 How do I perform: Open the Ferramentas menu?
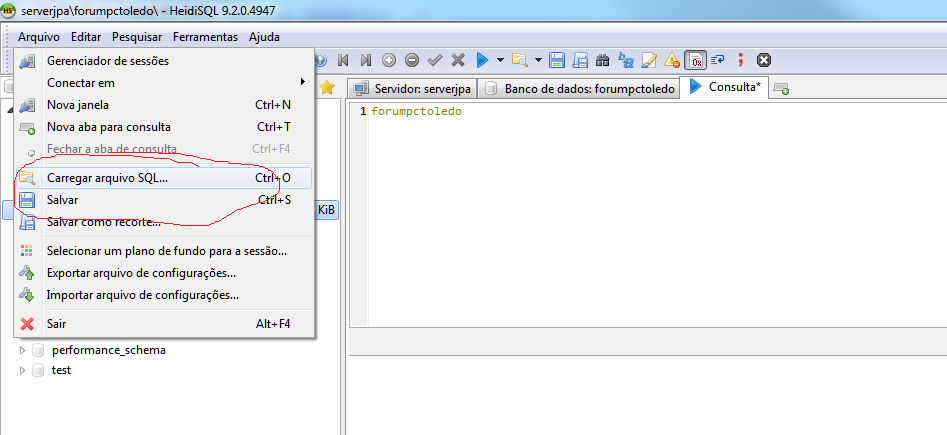coord(205,37)
